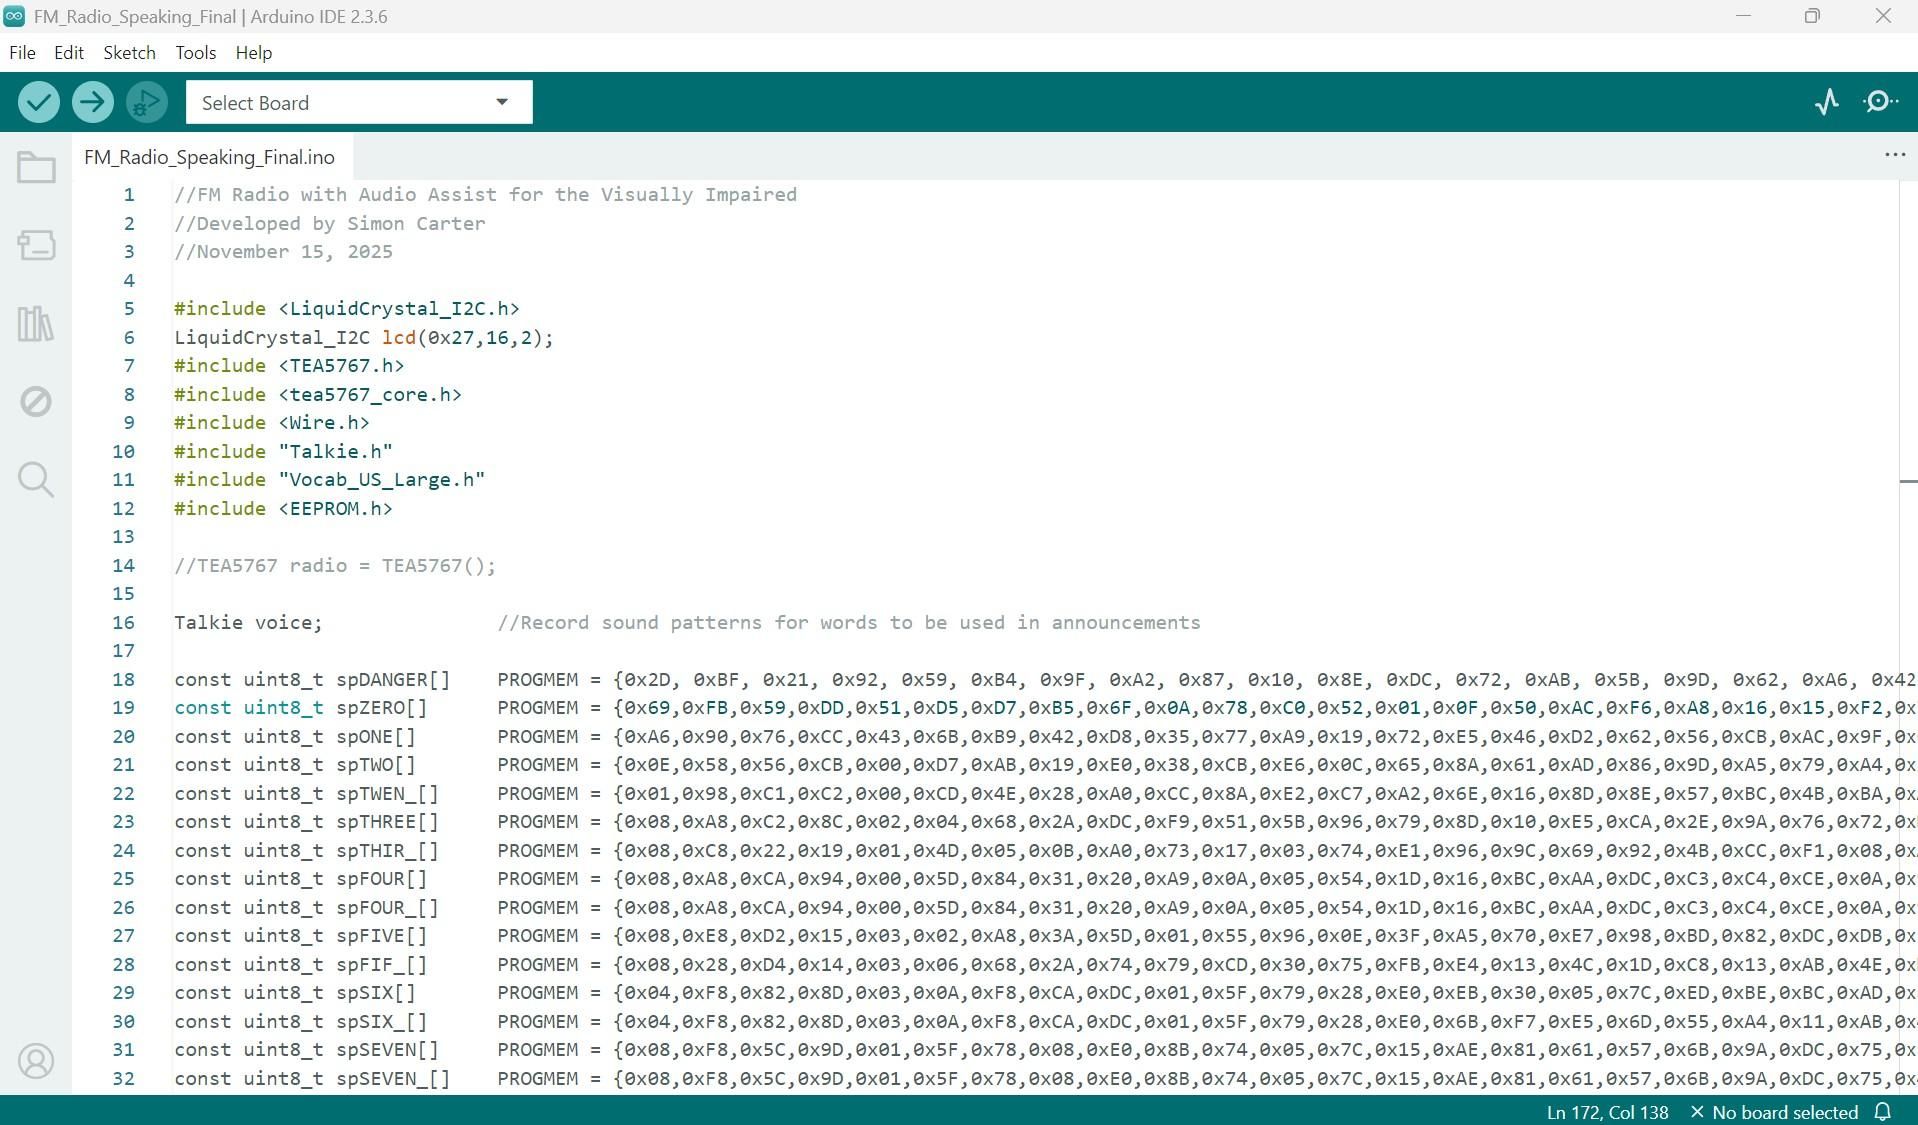Click the spTHREE[] declaration
Viewport: 1918px width, 1125px height.
click(307, 821)
